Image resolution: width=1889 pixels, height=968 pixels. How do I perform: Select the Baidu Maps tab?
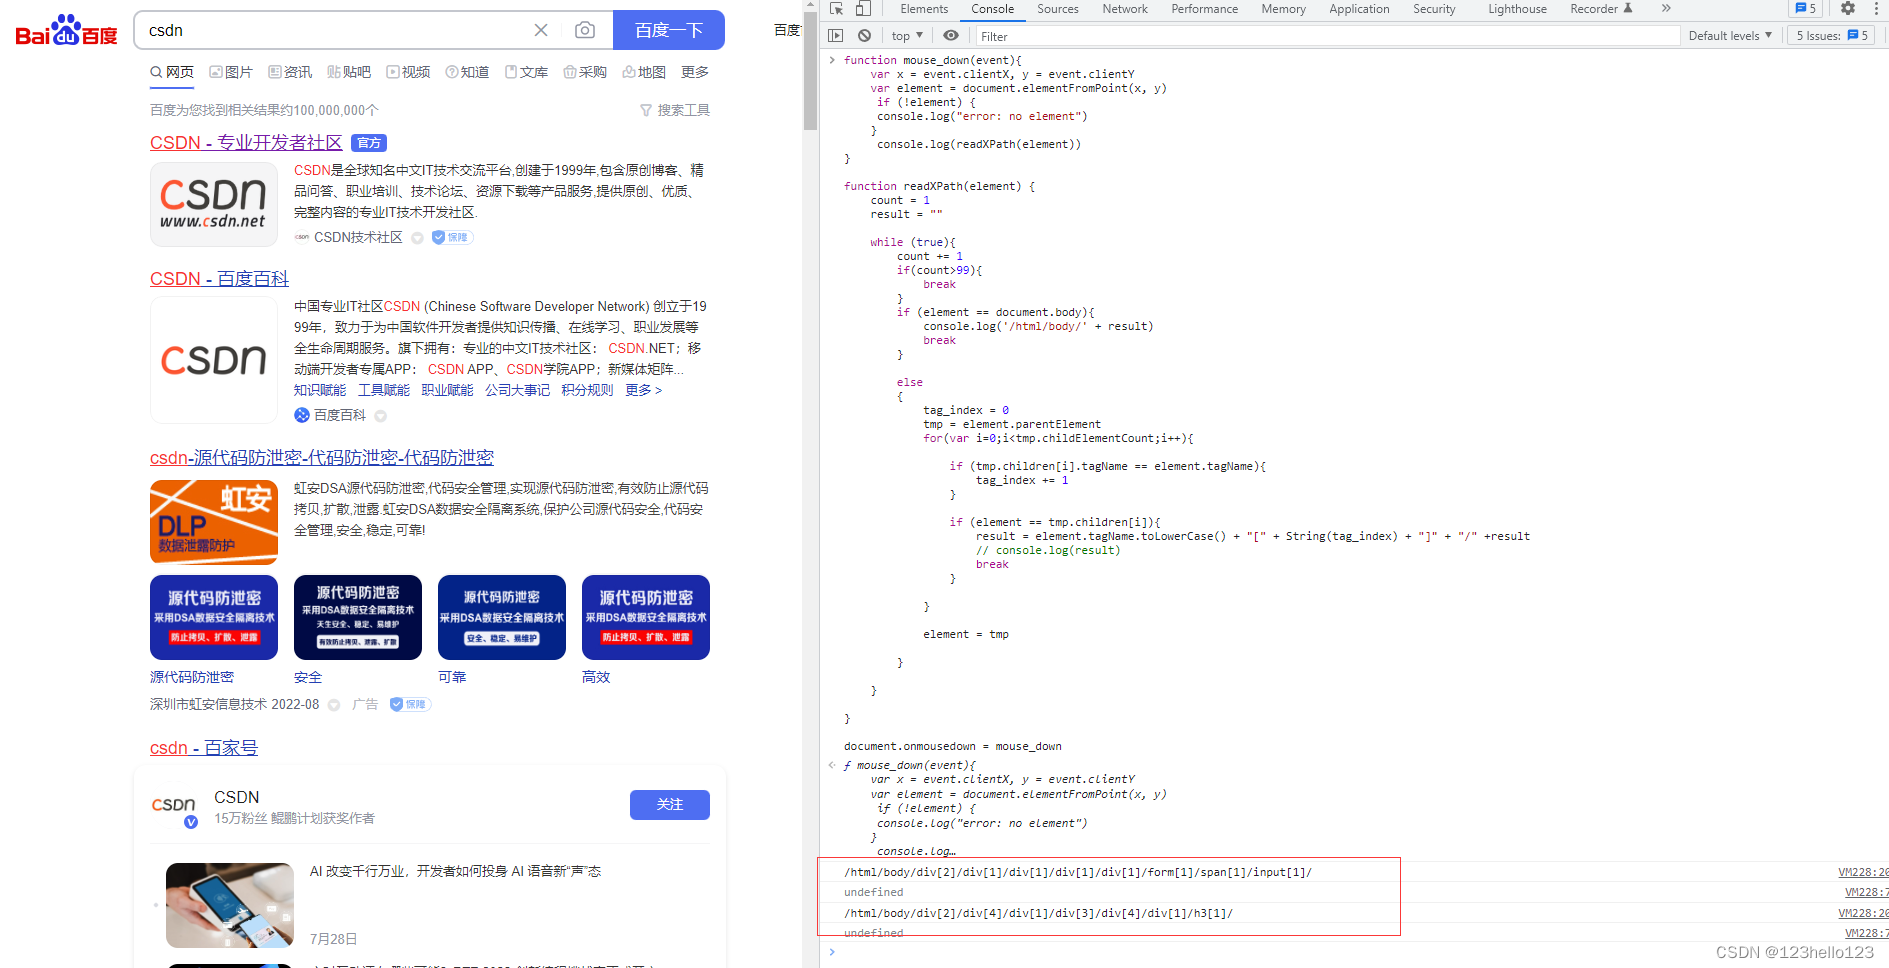(644, 72)
